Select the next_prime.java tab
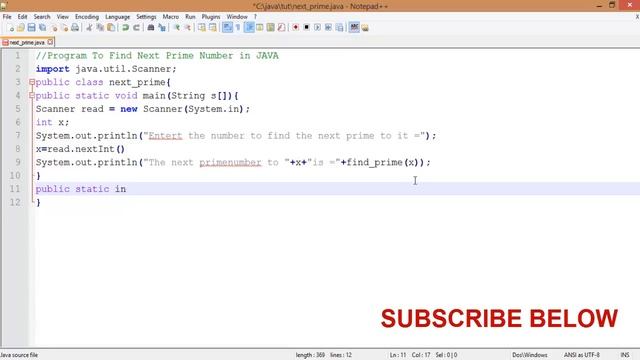This screenshot has width=640, height=360. tap(27, 42)
